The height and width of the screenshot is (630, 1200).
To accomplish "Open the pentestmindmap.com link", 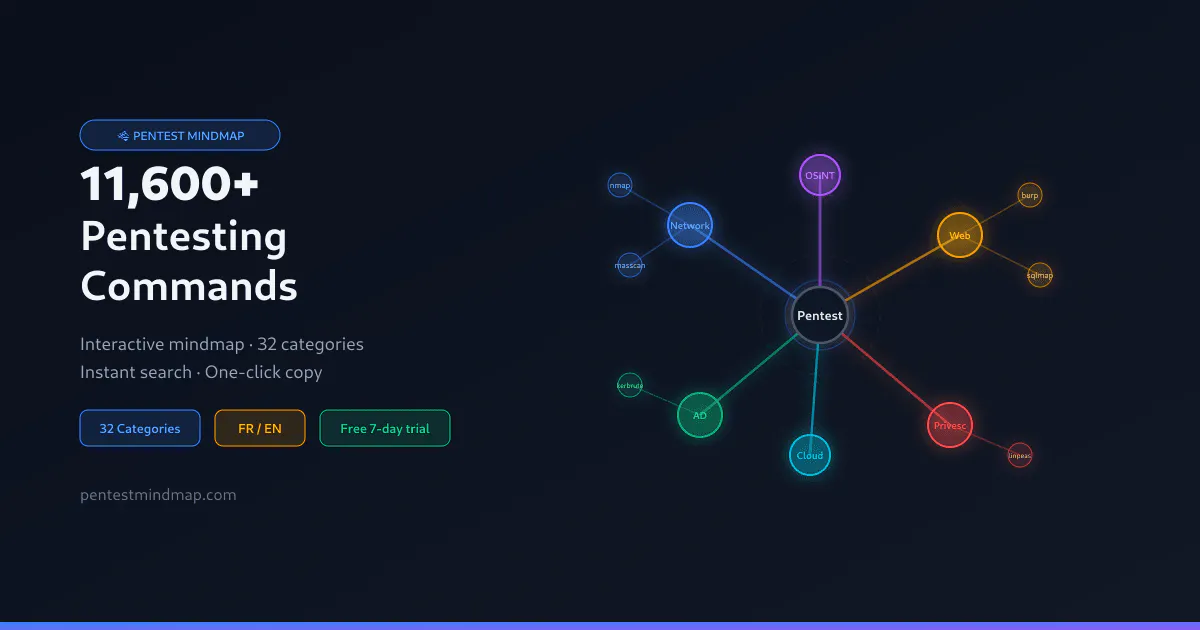I will click(x=158, y=494).
